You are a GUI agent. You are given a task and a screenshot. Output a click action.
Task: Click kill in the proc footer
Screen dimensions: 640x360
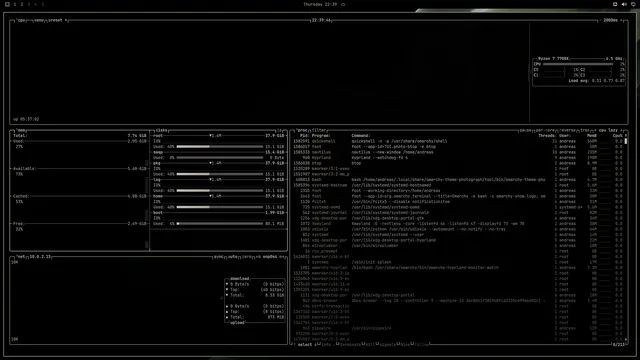tap(370, 344)
